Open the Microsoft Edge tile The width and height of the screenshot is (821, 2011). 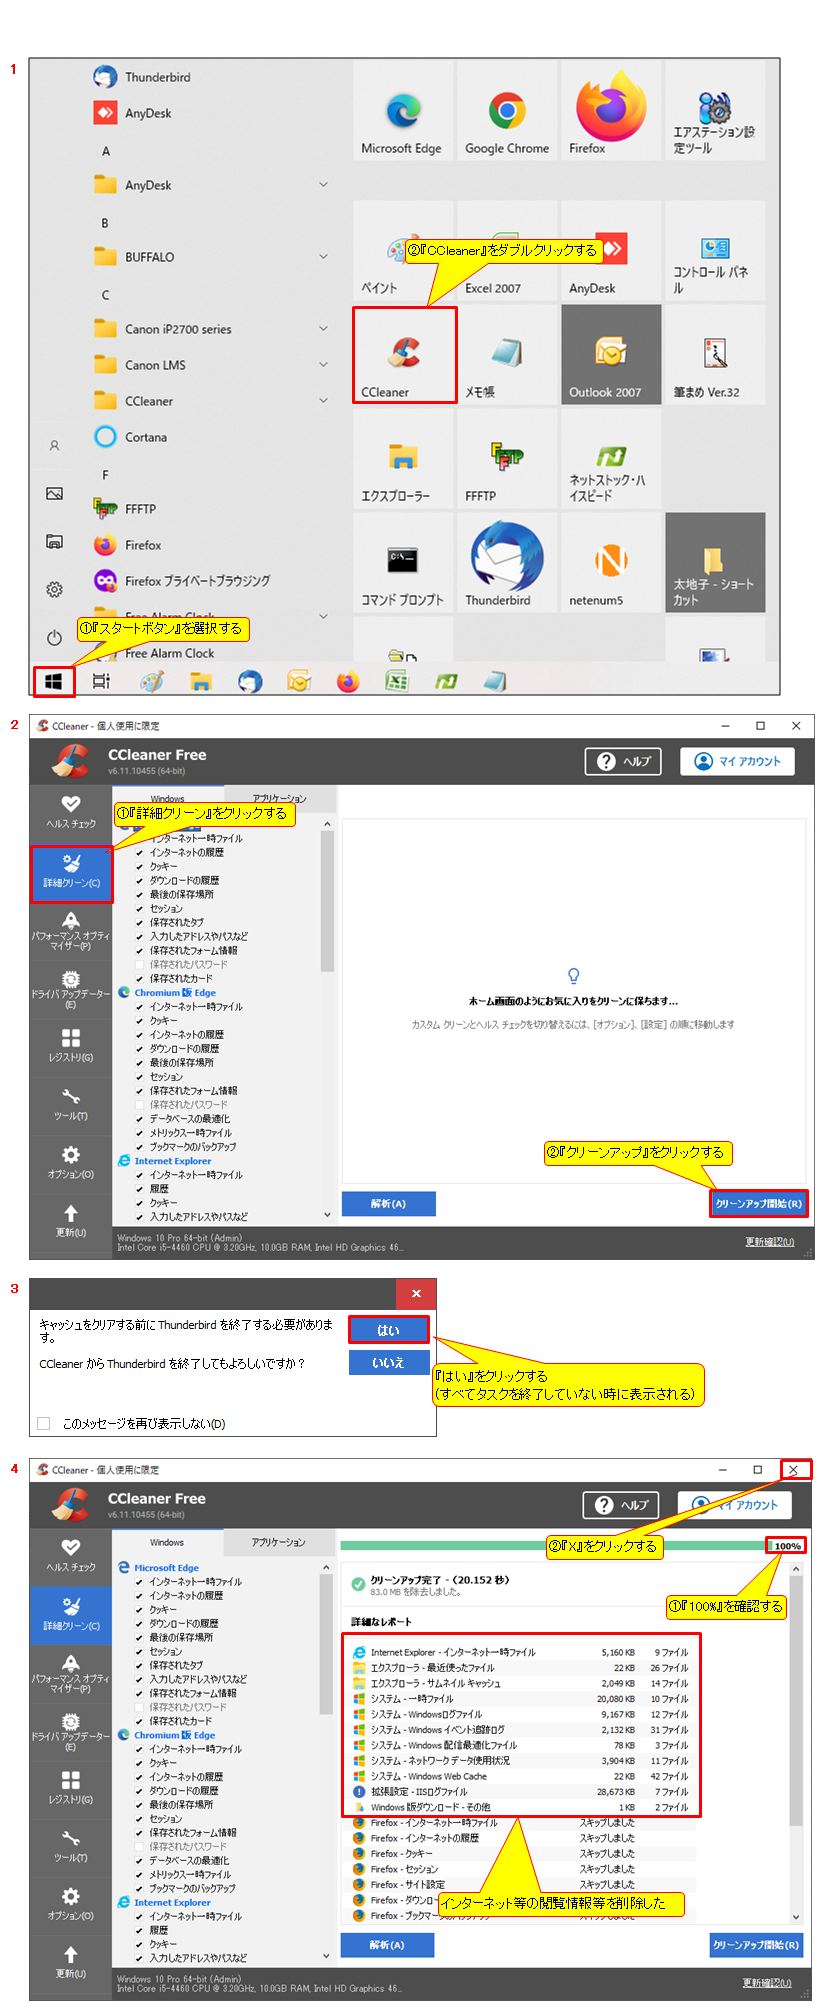click(x=402, y=110)
